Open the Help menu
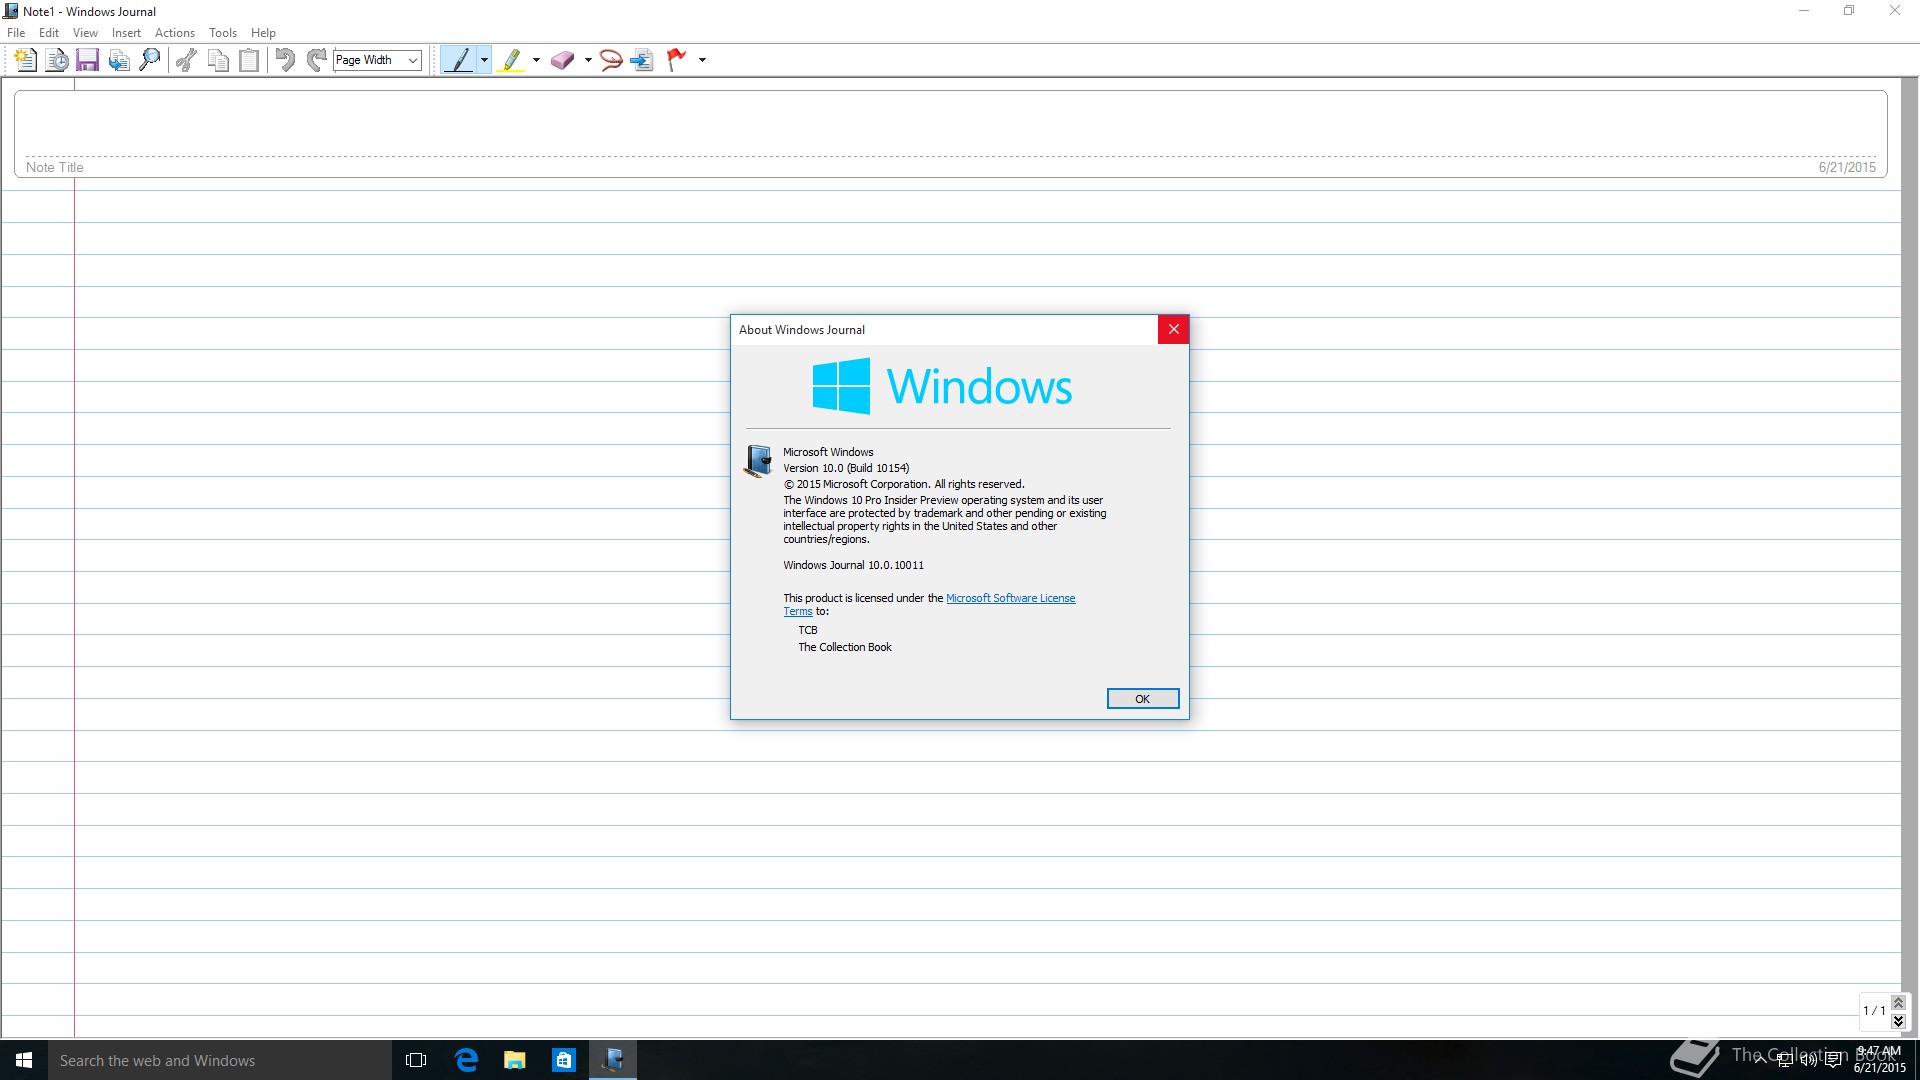1920x1080 pixels. pos(263,33)
